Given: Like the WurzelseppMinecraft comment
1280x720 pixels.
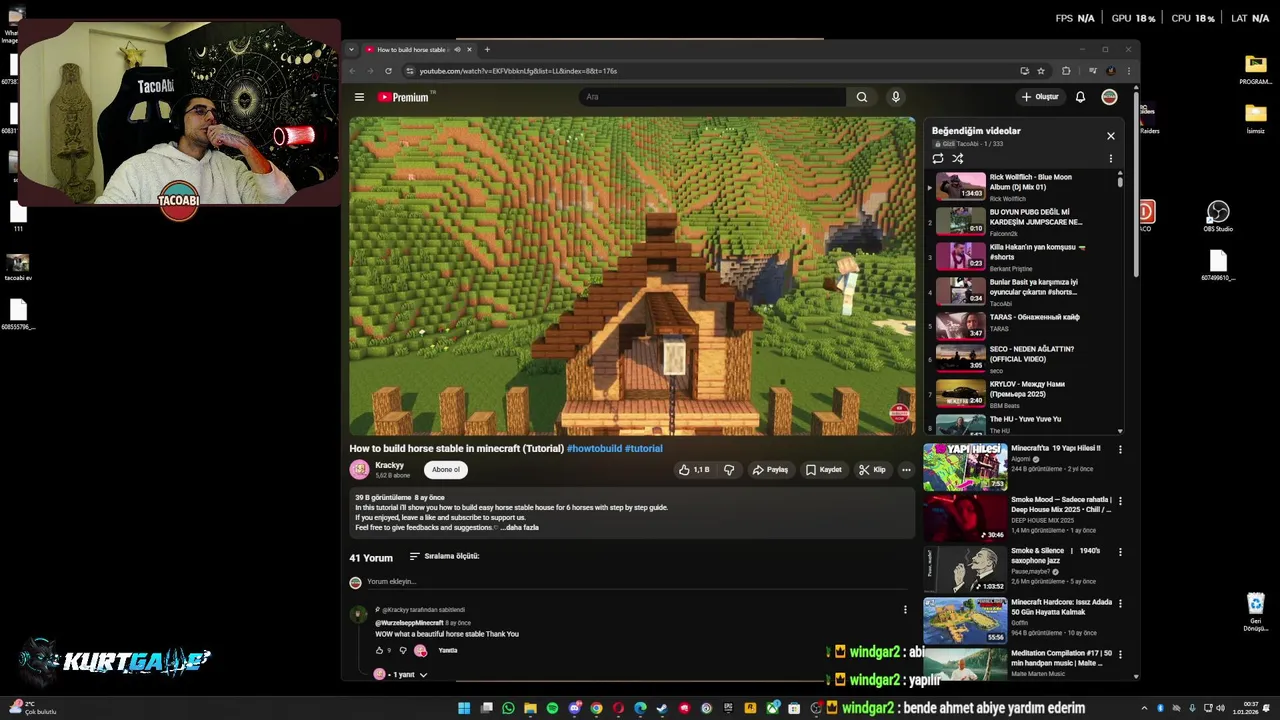Looking at the screenshot, I should click(379, 650).
